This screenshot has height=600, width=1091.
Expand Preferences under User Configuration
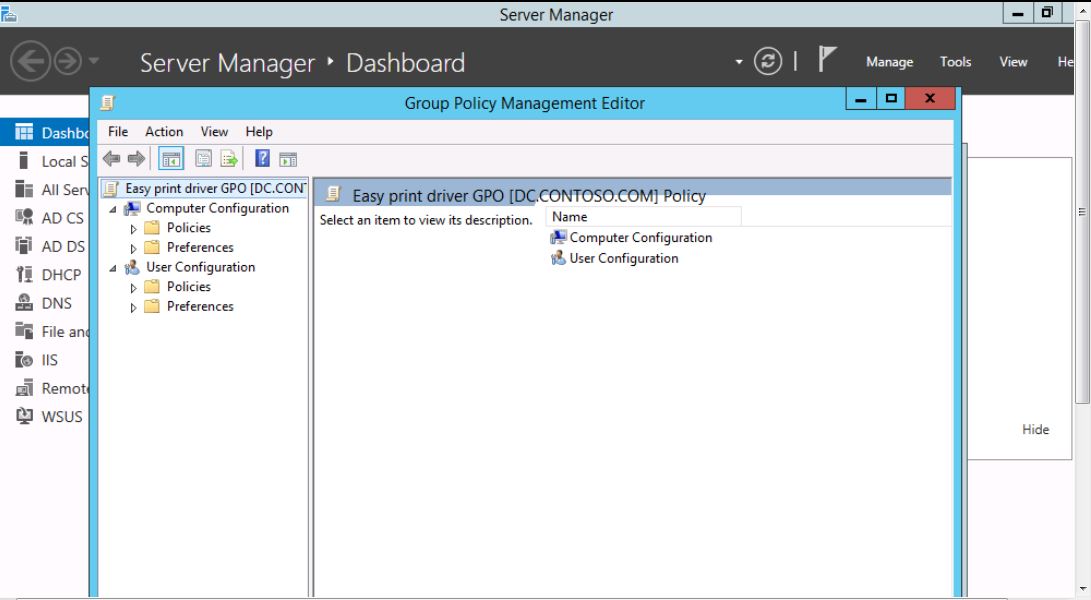point(134,308)
